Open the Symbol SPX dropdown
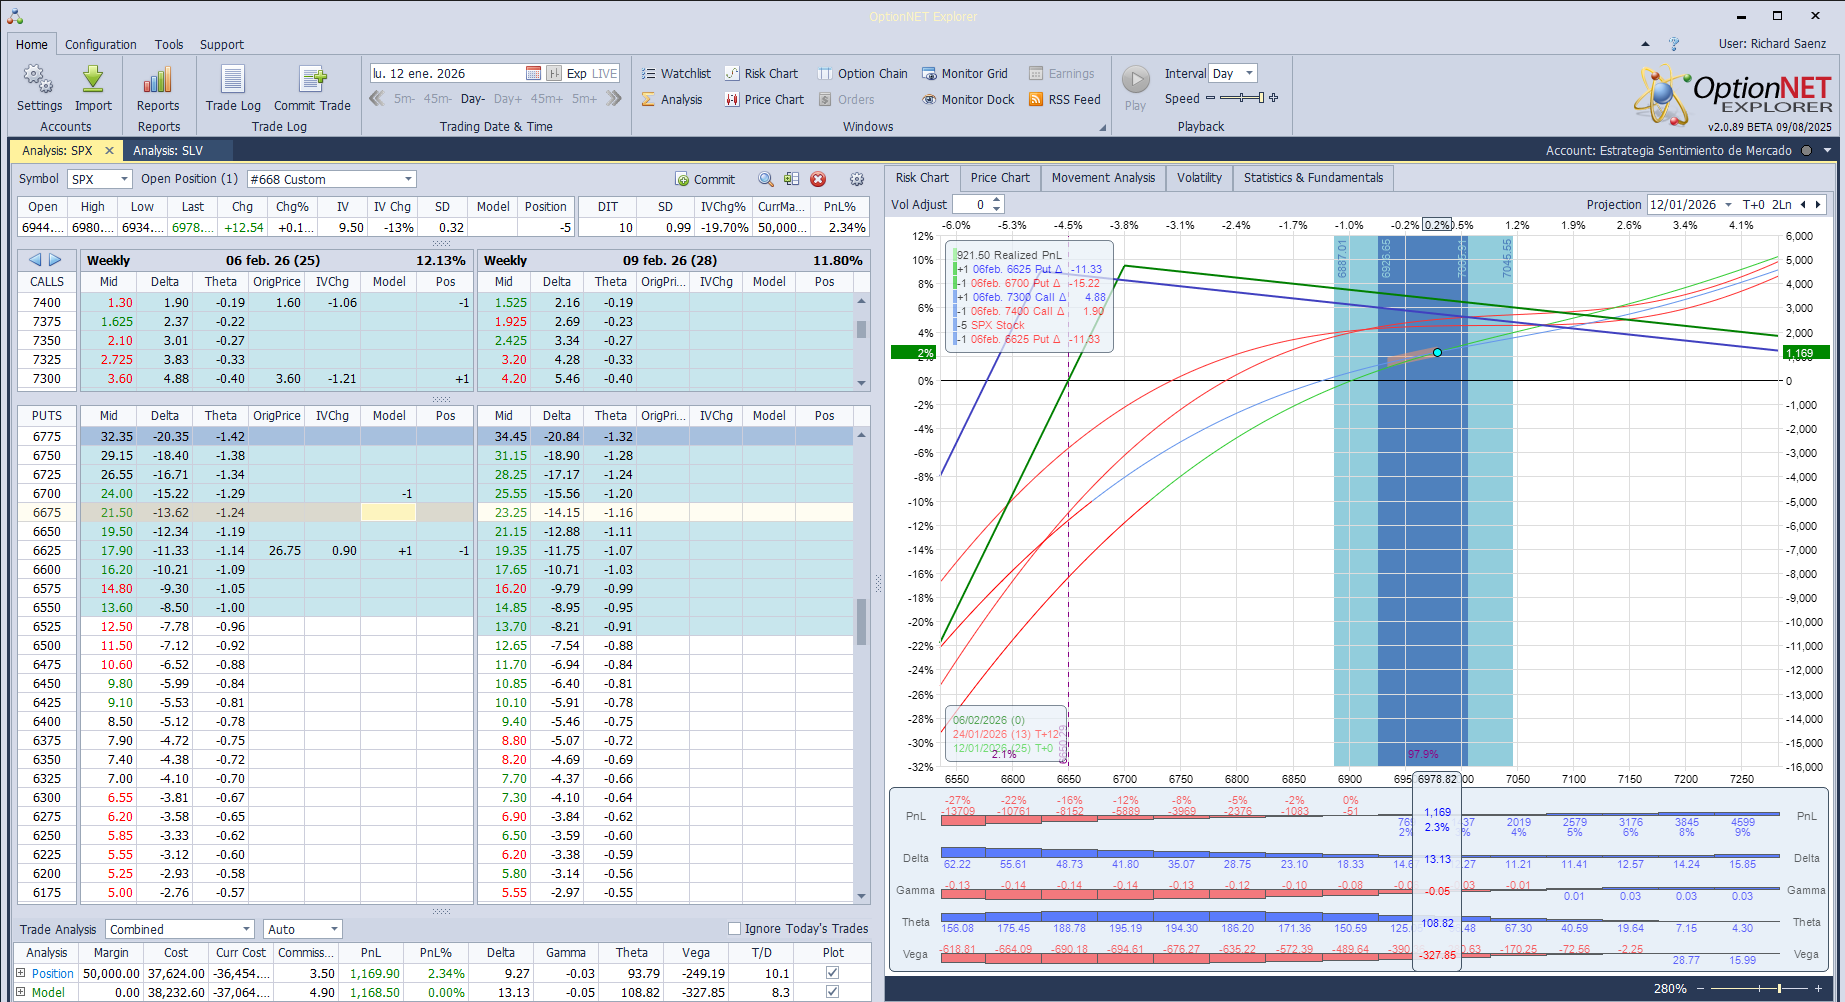 point(124,180)
